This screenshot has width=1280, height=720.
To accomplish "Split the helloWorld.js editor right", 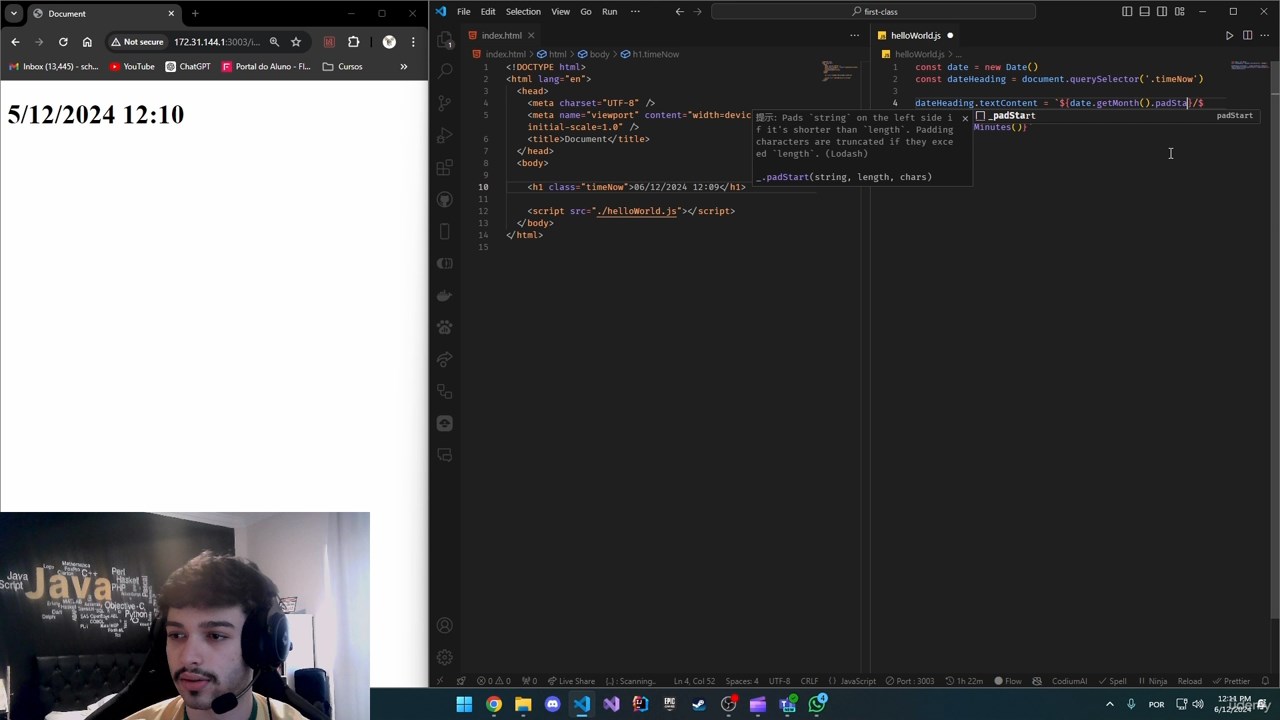I will pos(1247,35).
